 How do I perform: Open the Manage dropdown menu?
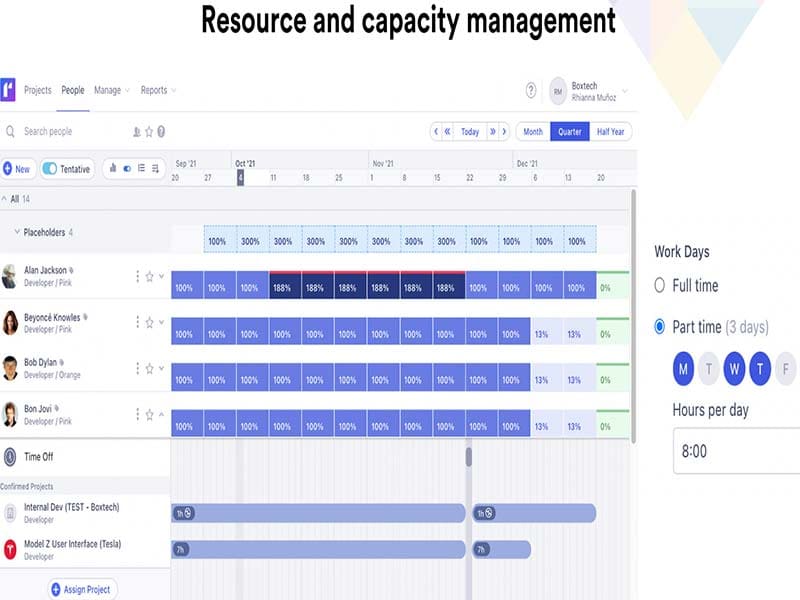pyautogui.click(x=112, y=90)
